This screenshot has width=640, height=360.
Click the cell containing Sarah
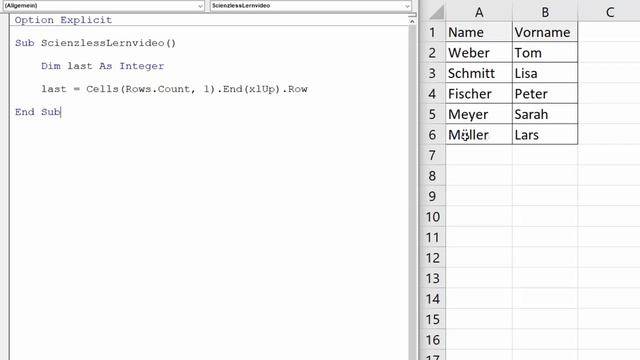(x=545, y=114)
